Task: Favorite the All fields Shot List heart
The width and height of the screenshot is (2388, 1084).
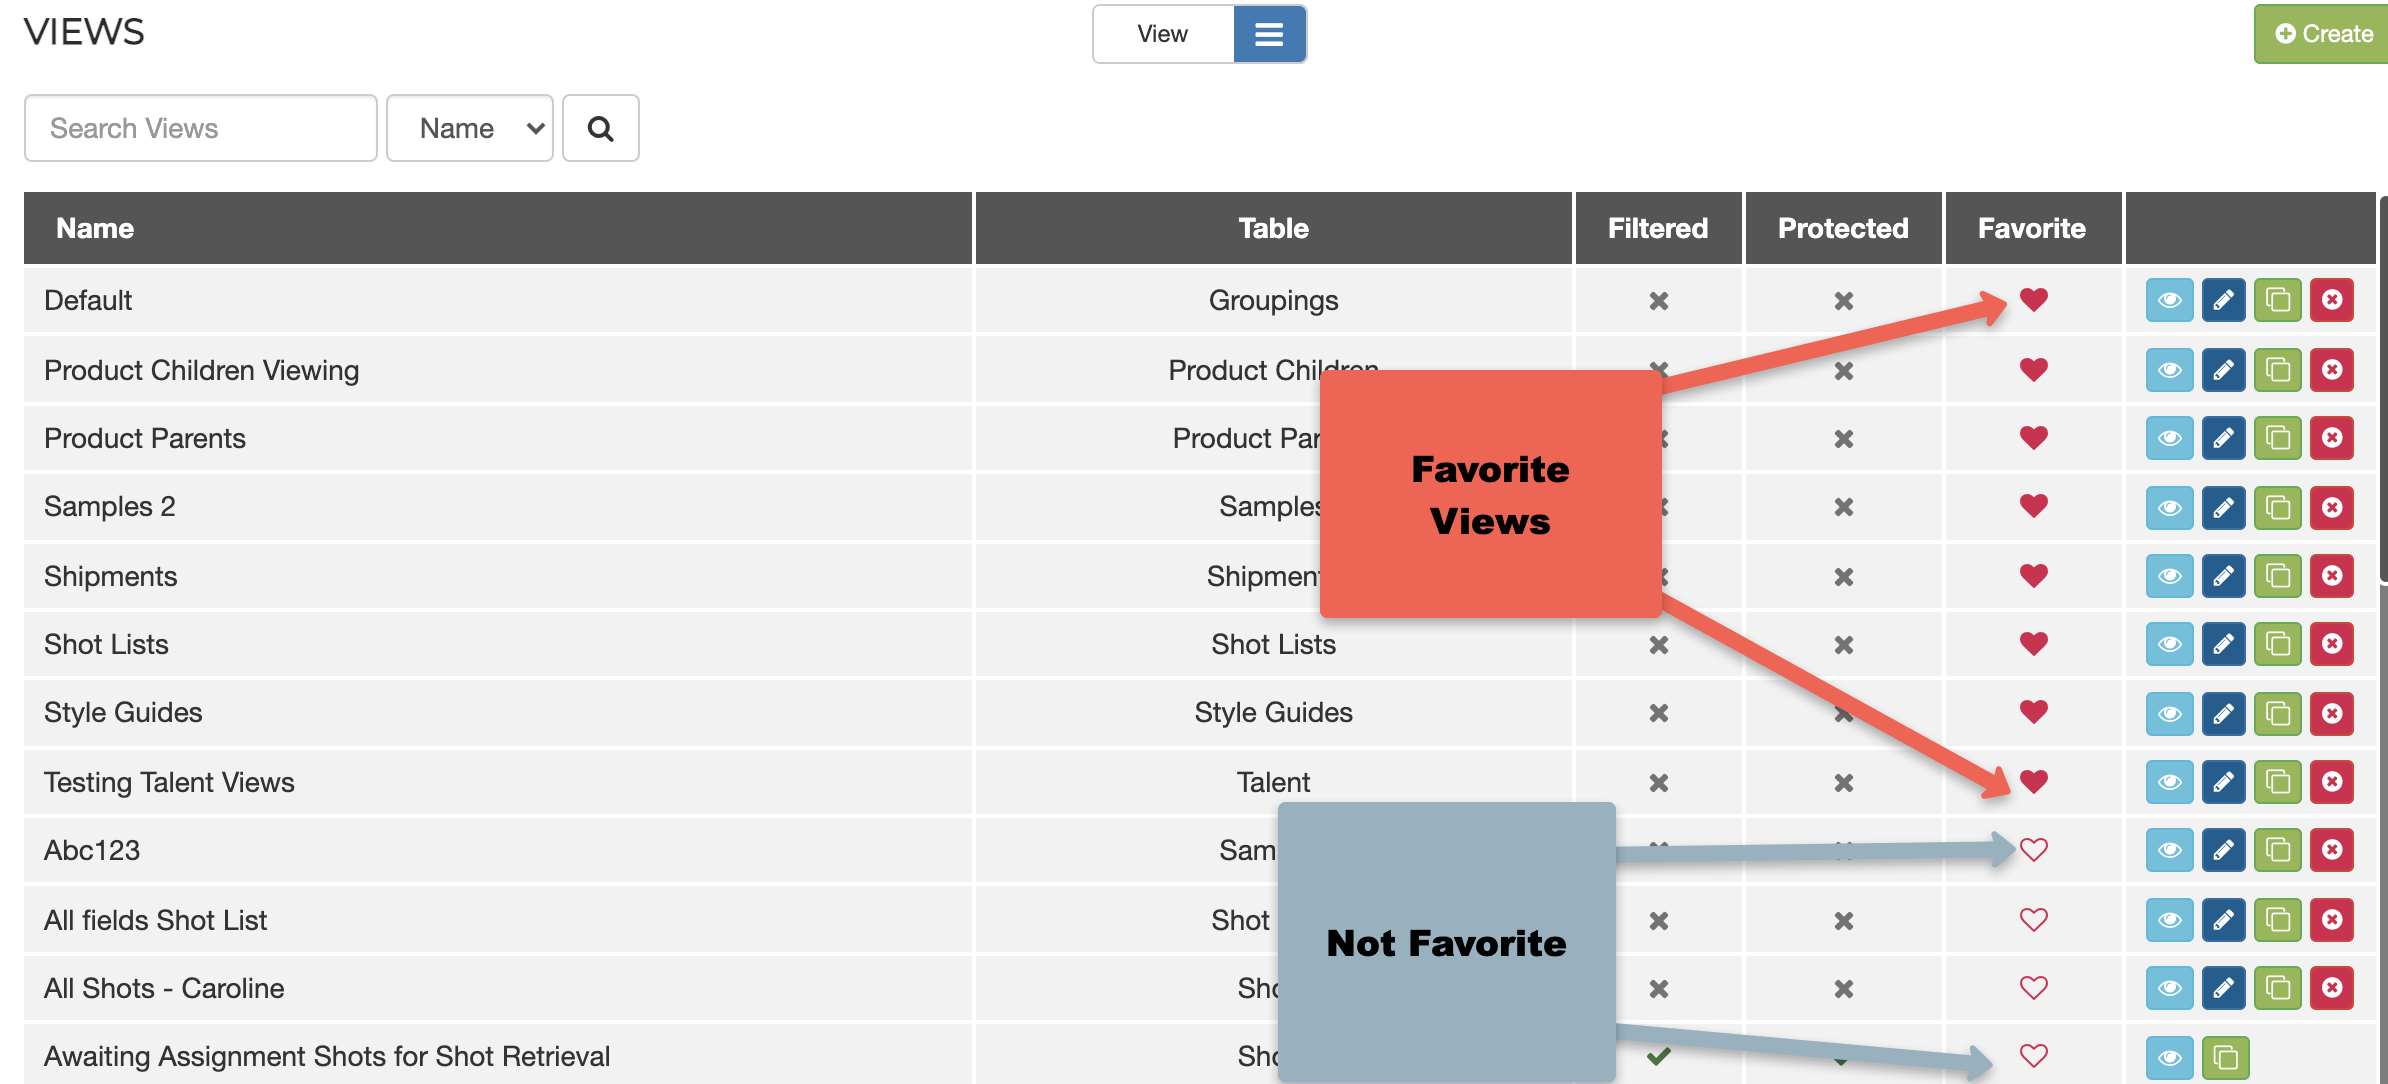Action: 2033,920
